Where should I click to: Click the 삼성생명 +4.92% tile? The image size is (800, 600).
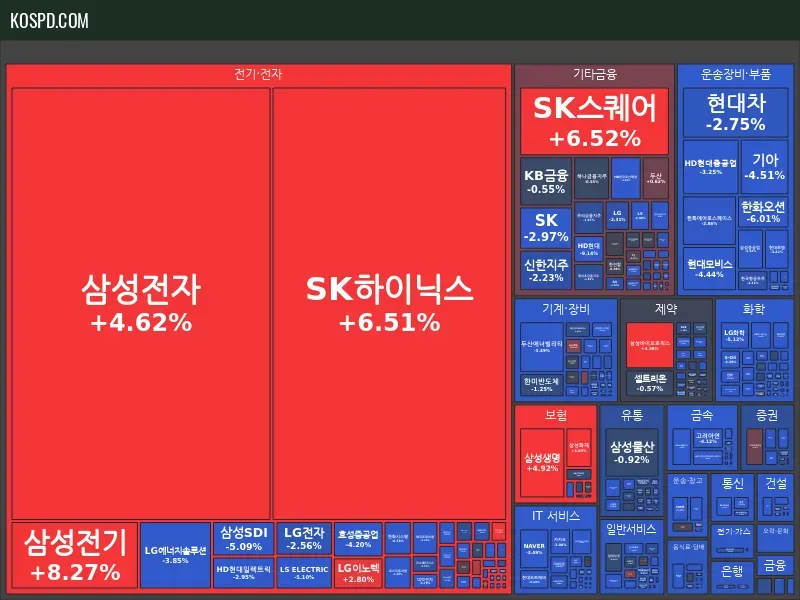coord(542,462)
